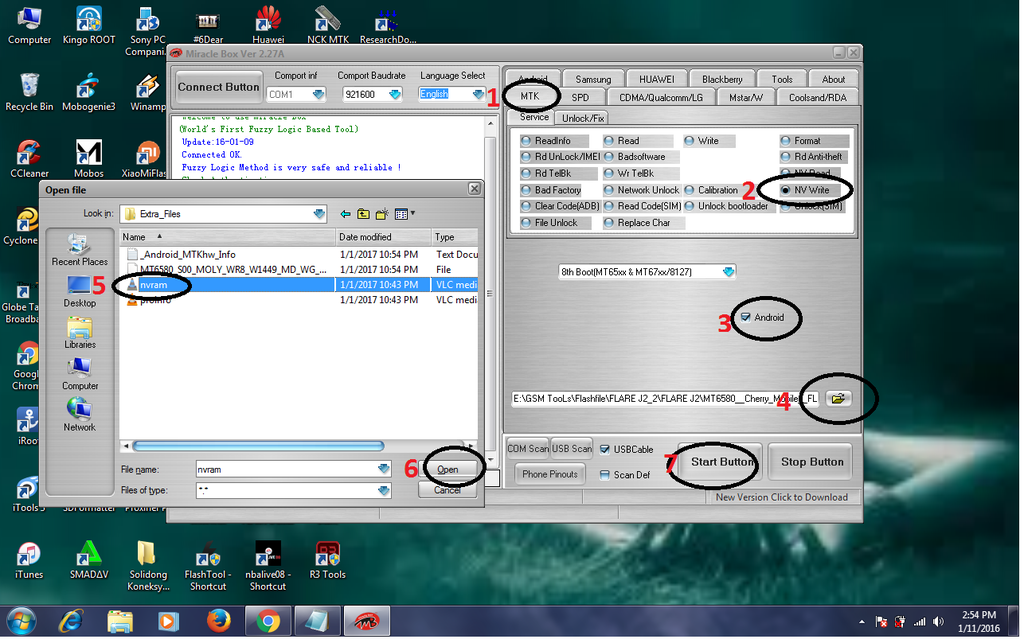This screenshot has height=643, width=1024.
Task: Select the Network Unlock radio option
Action: [x=609, y=190]
